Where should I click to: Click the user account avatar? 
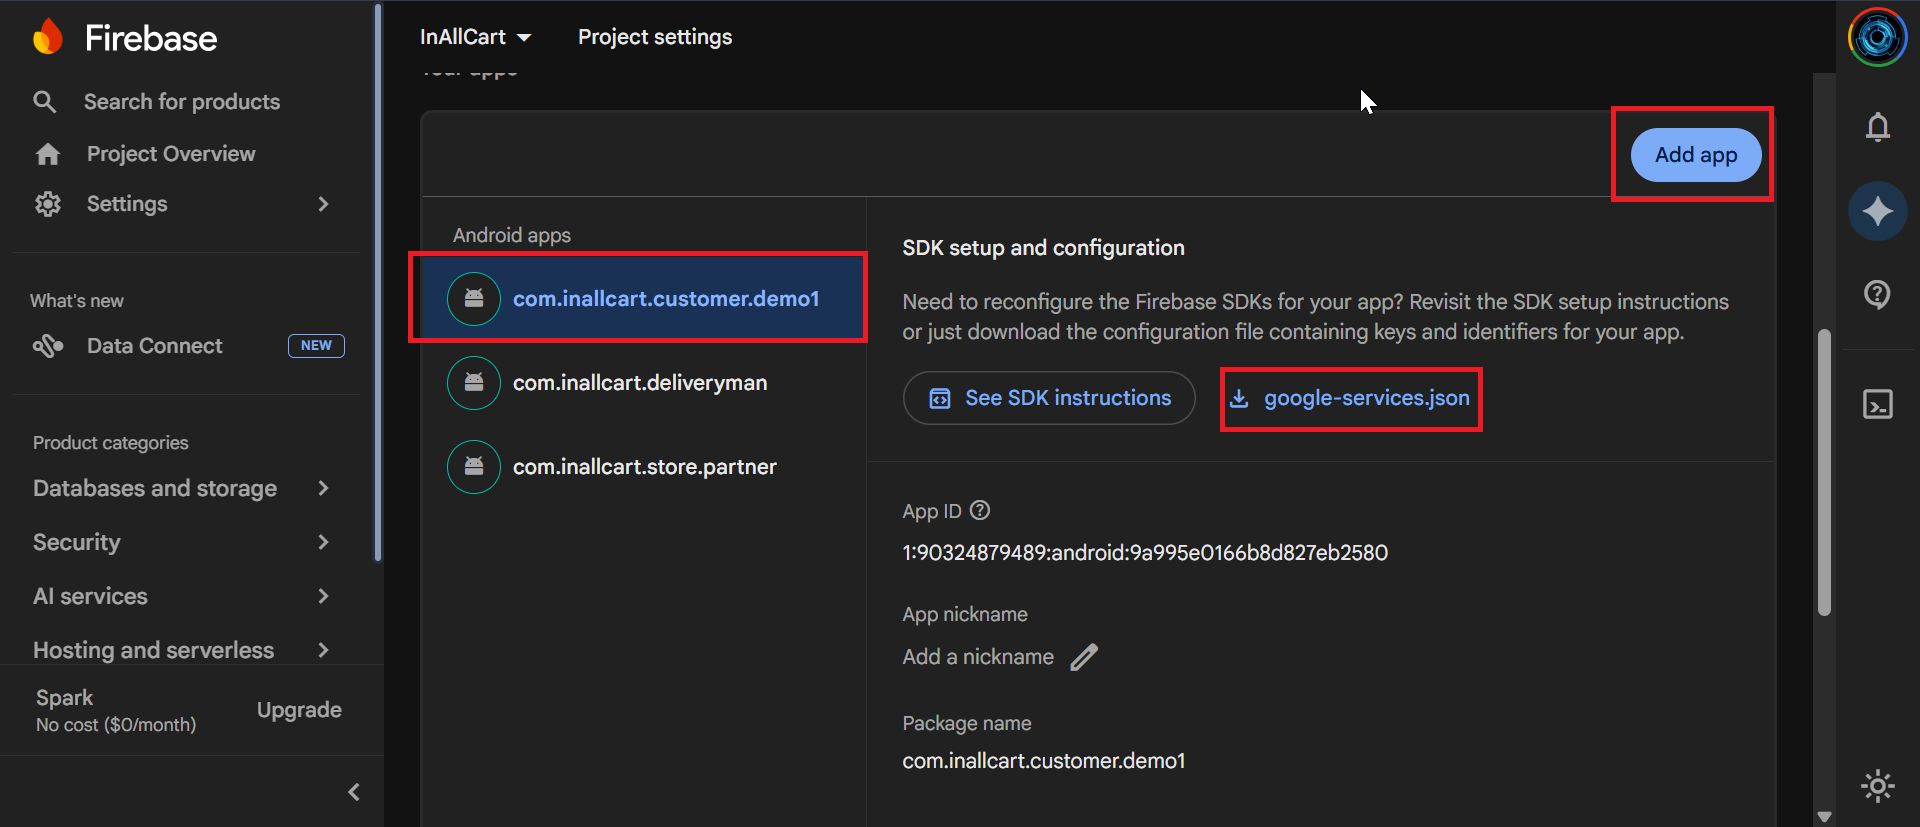[1878, 37]
